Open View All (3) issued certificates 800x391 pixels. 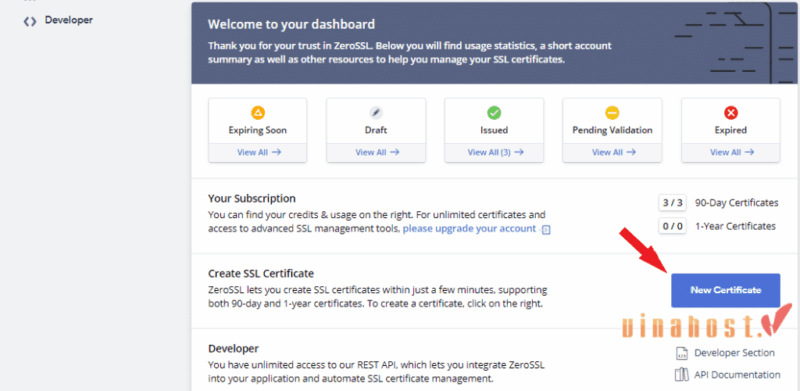pos(495,152)
